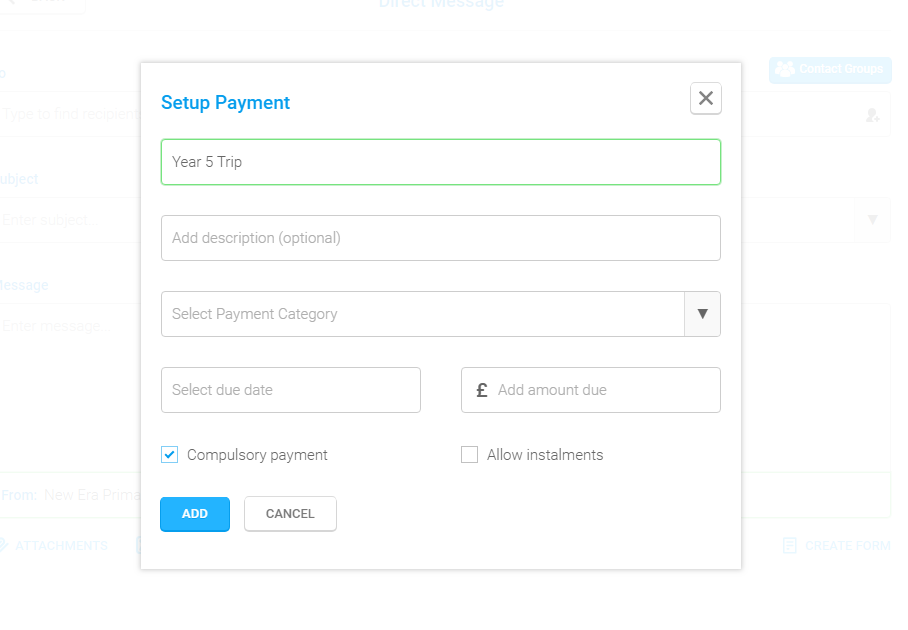908x630 pixels.
Task: Open the Select due date field
Action: click(x=291, y=390)
